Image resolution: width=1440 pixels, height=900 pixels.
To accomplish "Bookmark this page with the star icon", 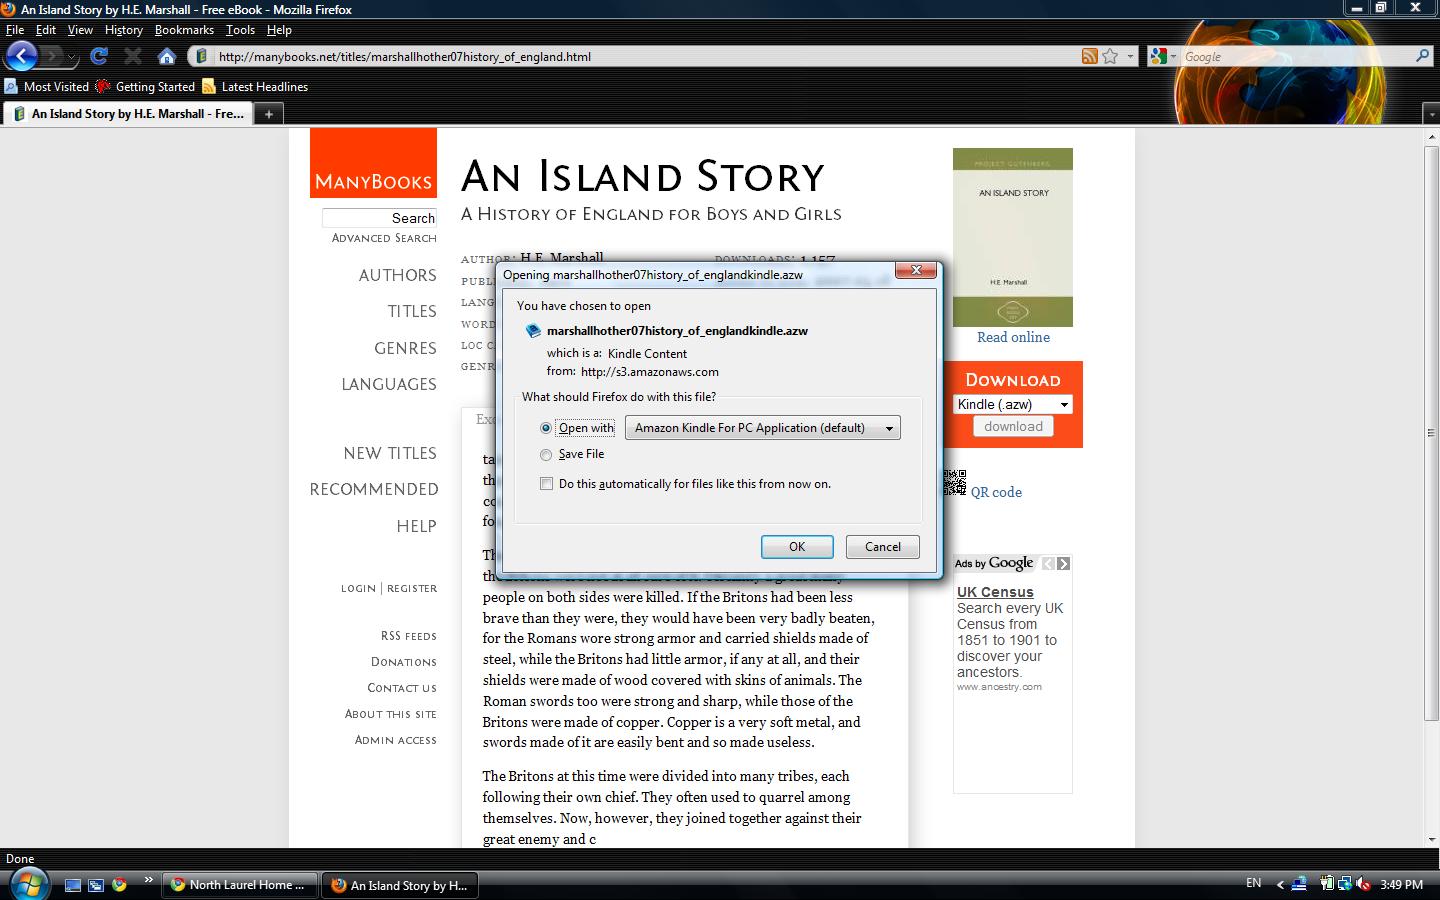I will (1110, 56).
